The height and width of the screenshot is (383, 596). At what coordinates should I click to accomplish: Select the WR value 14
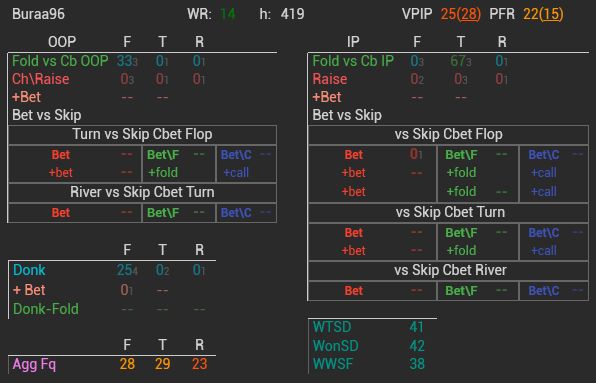click(228, 14)
